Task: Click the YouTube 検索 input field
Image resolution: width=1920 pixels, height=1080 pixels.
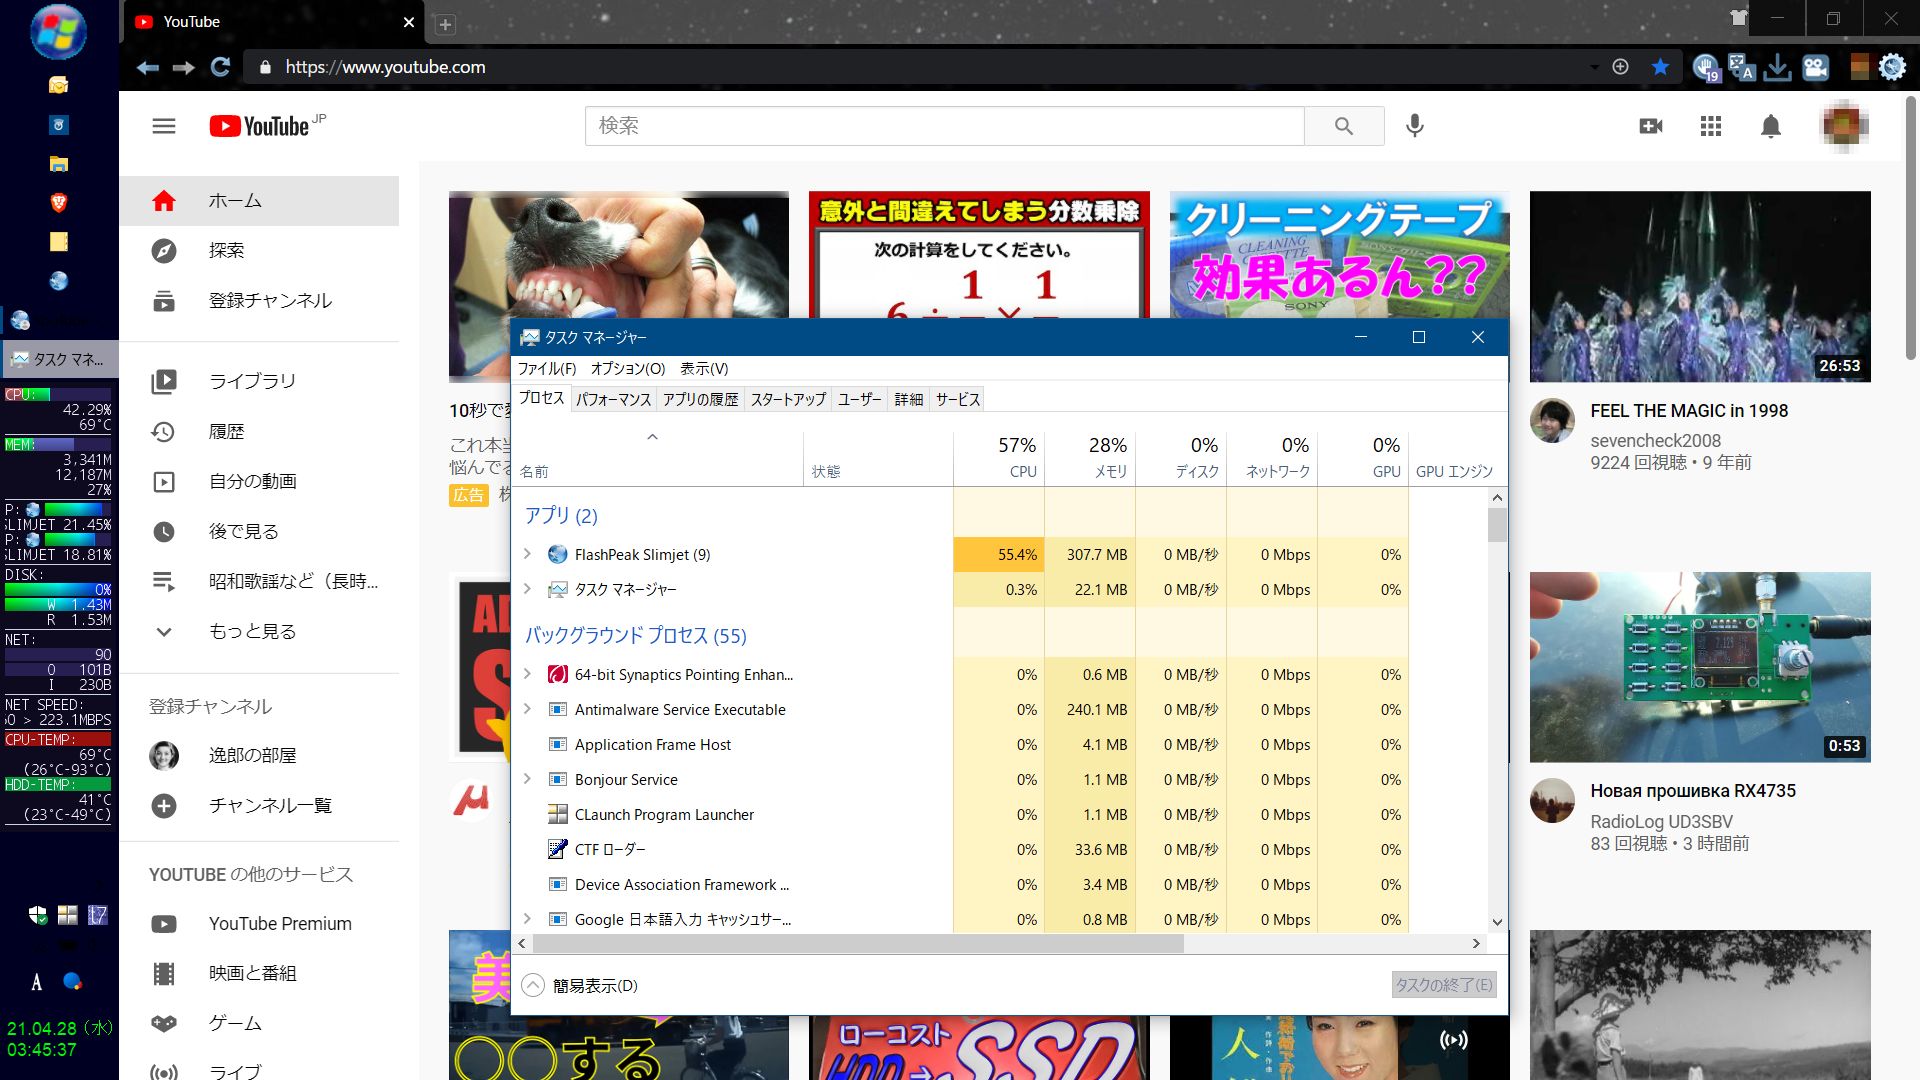Action: click(x=945, y=126)
